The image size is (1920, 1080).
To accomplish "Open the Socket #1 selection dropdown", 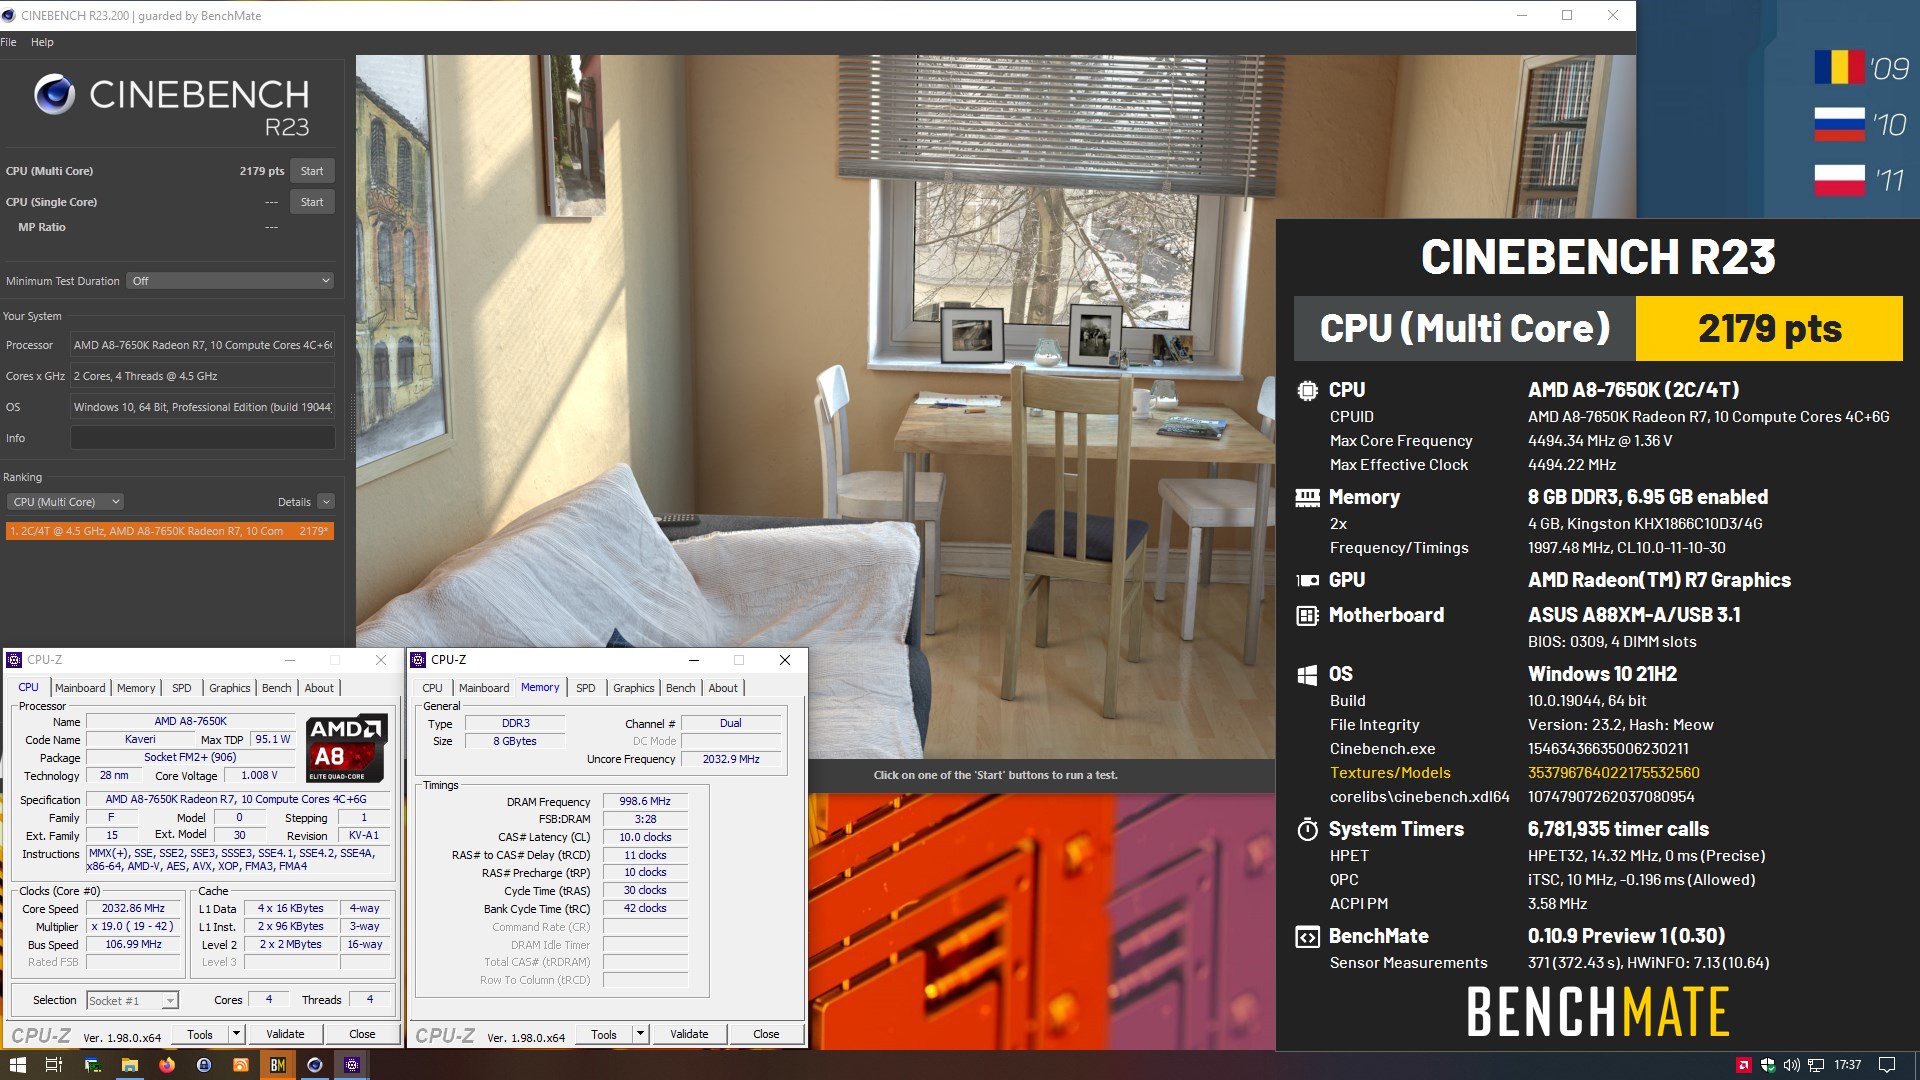I will (132, 1000).
